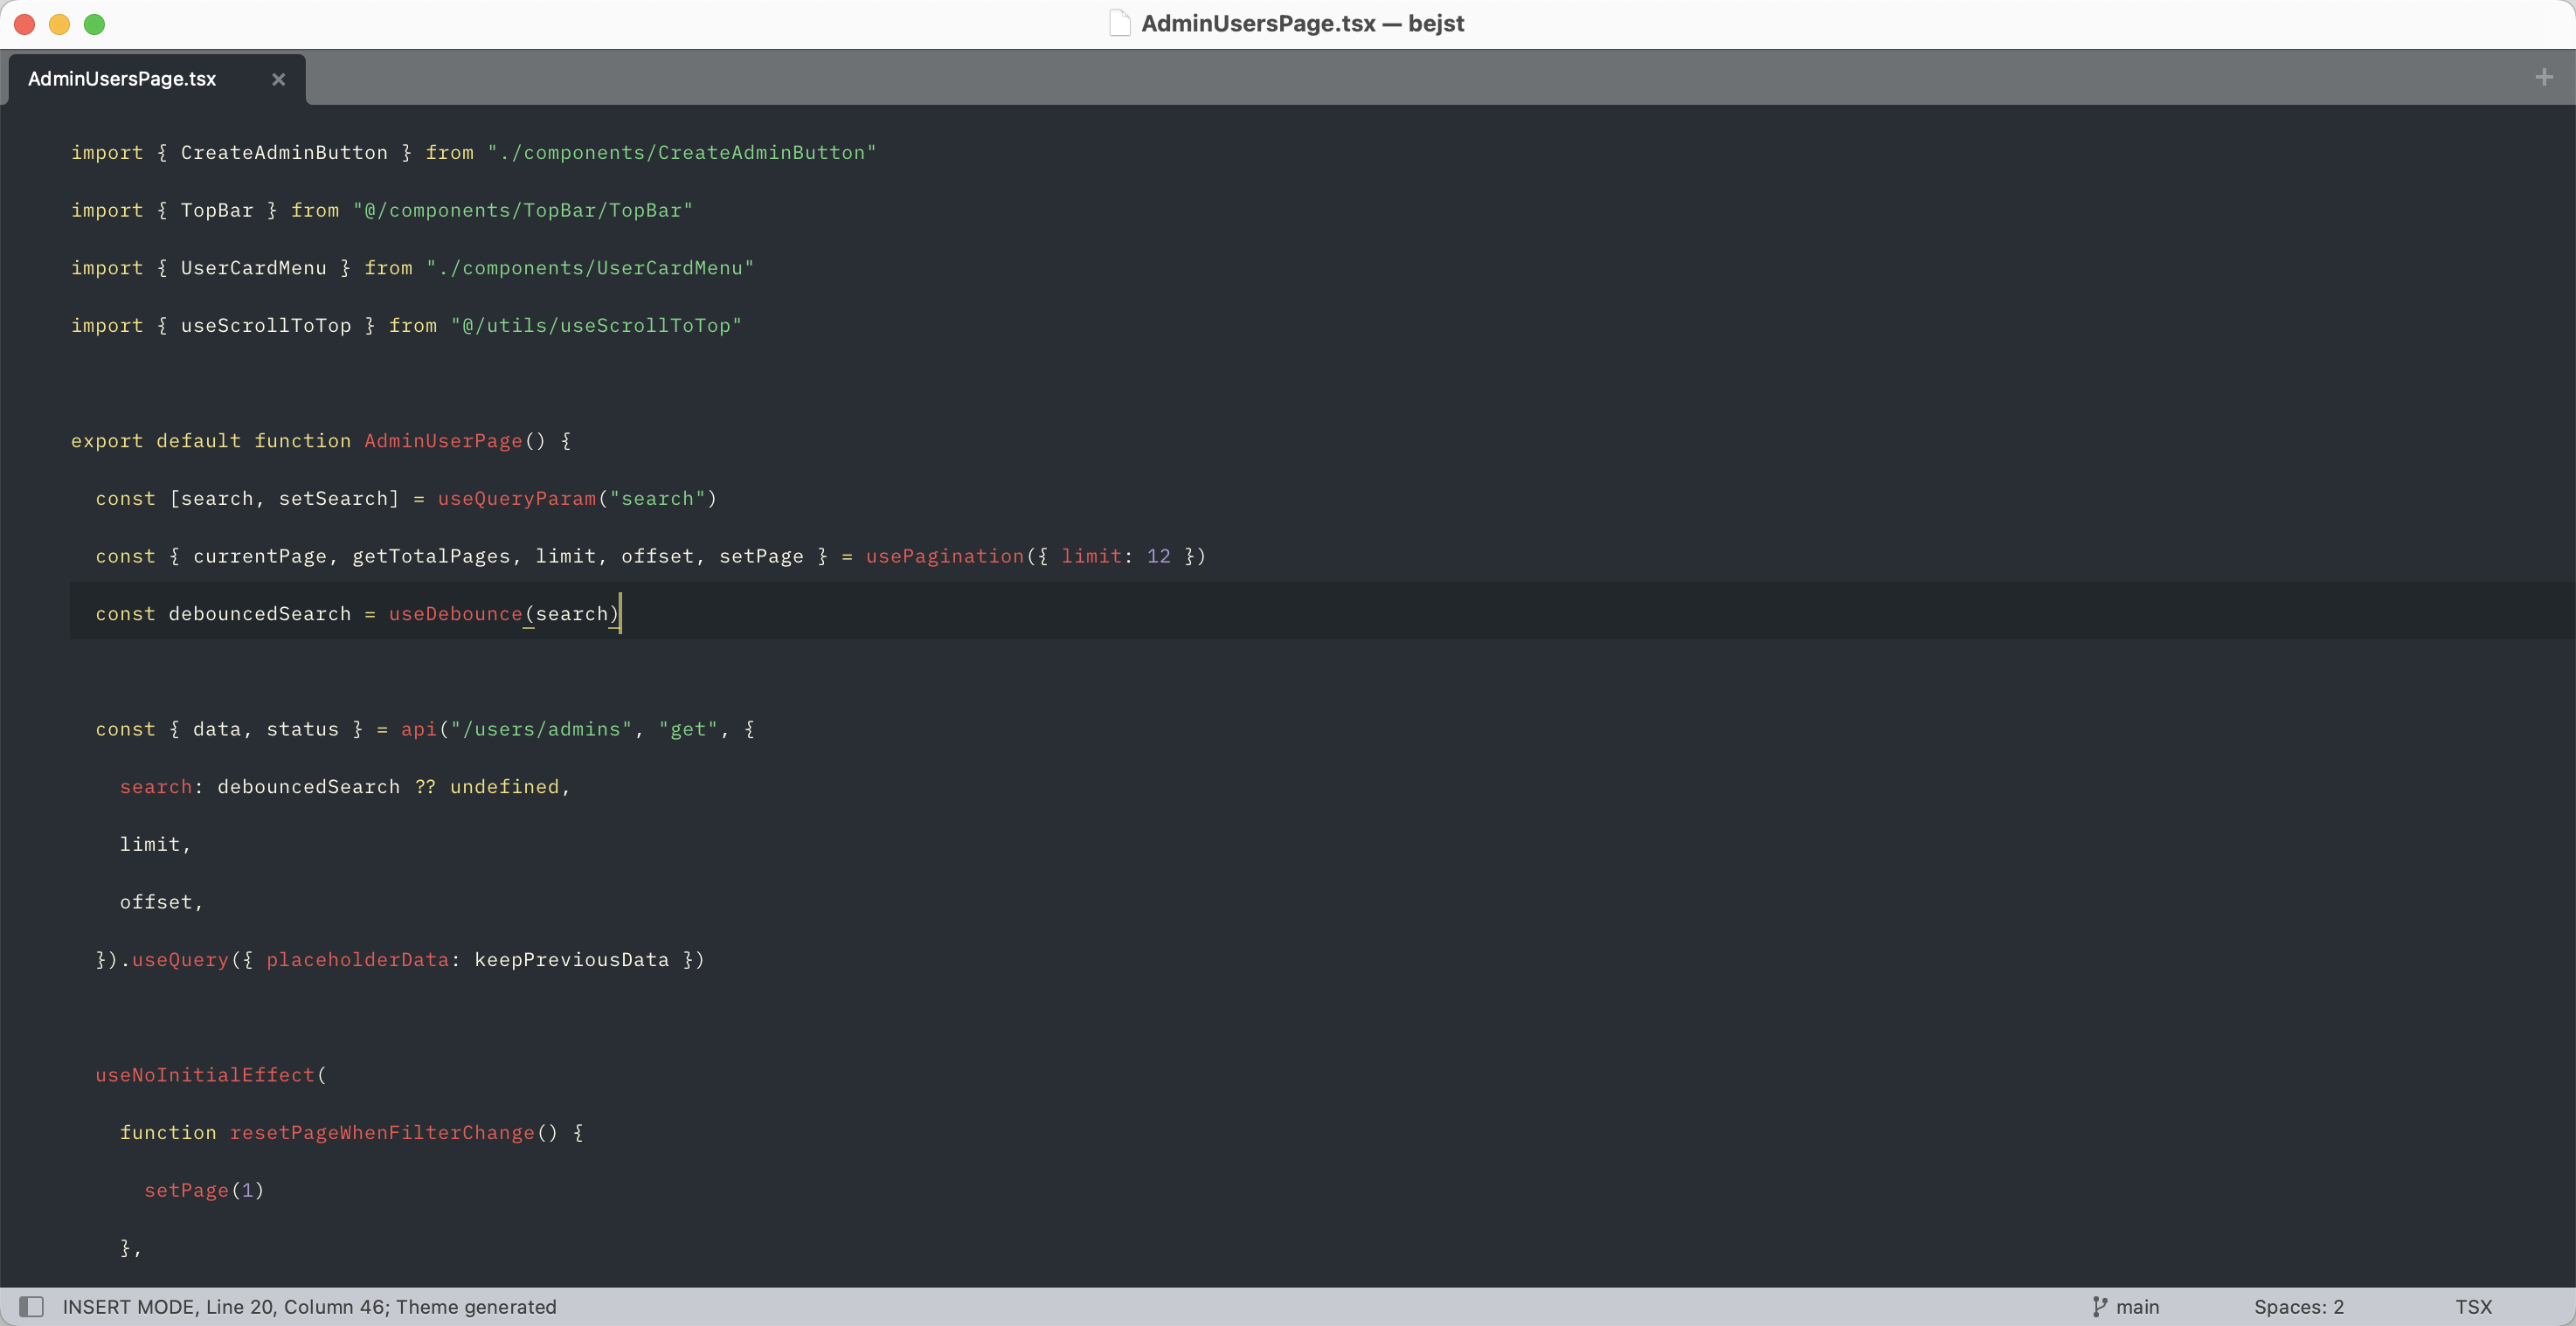Toggle the sidebar icon in status bar

32,1306
